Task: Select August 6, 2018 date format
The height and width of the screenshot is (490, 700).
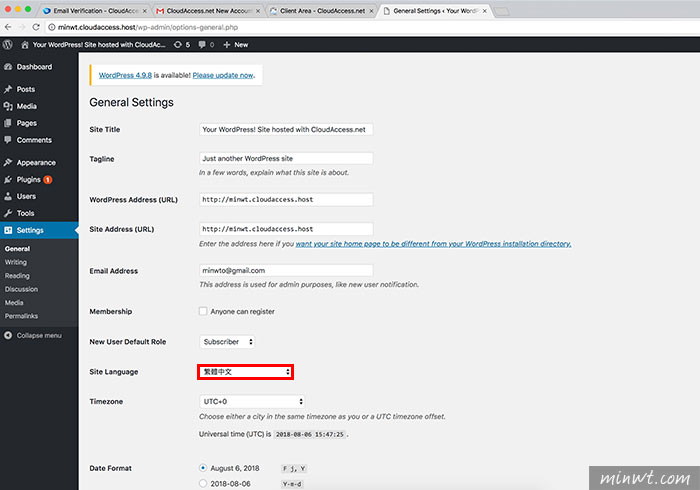Action: (x=203, y=468)
